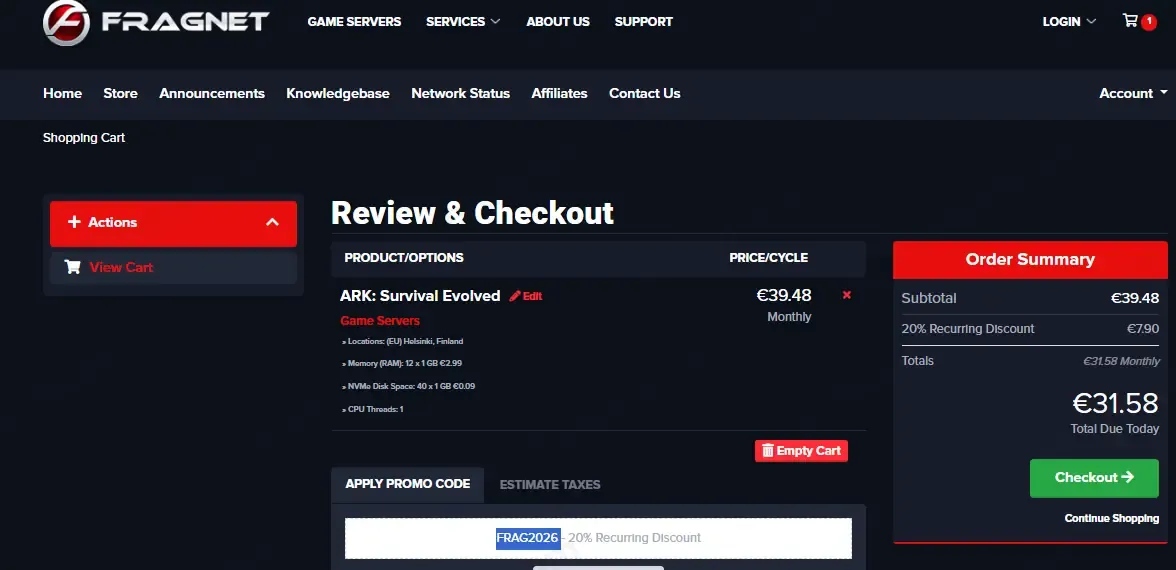The width and height of the screenshot is (1176, 570).
Task: Expand the Services dropdown menu
Action: coord(463,22)
